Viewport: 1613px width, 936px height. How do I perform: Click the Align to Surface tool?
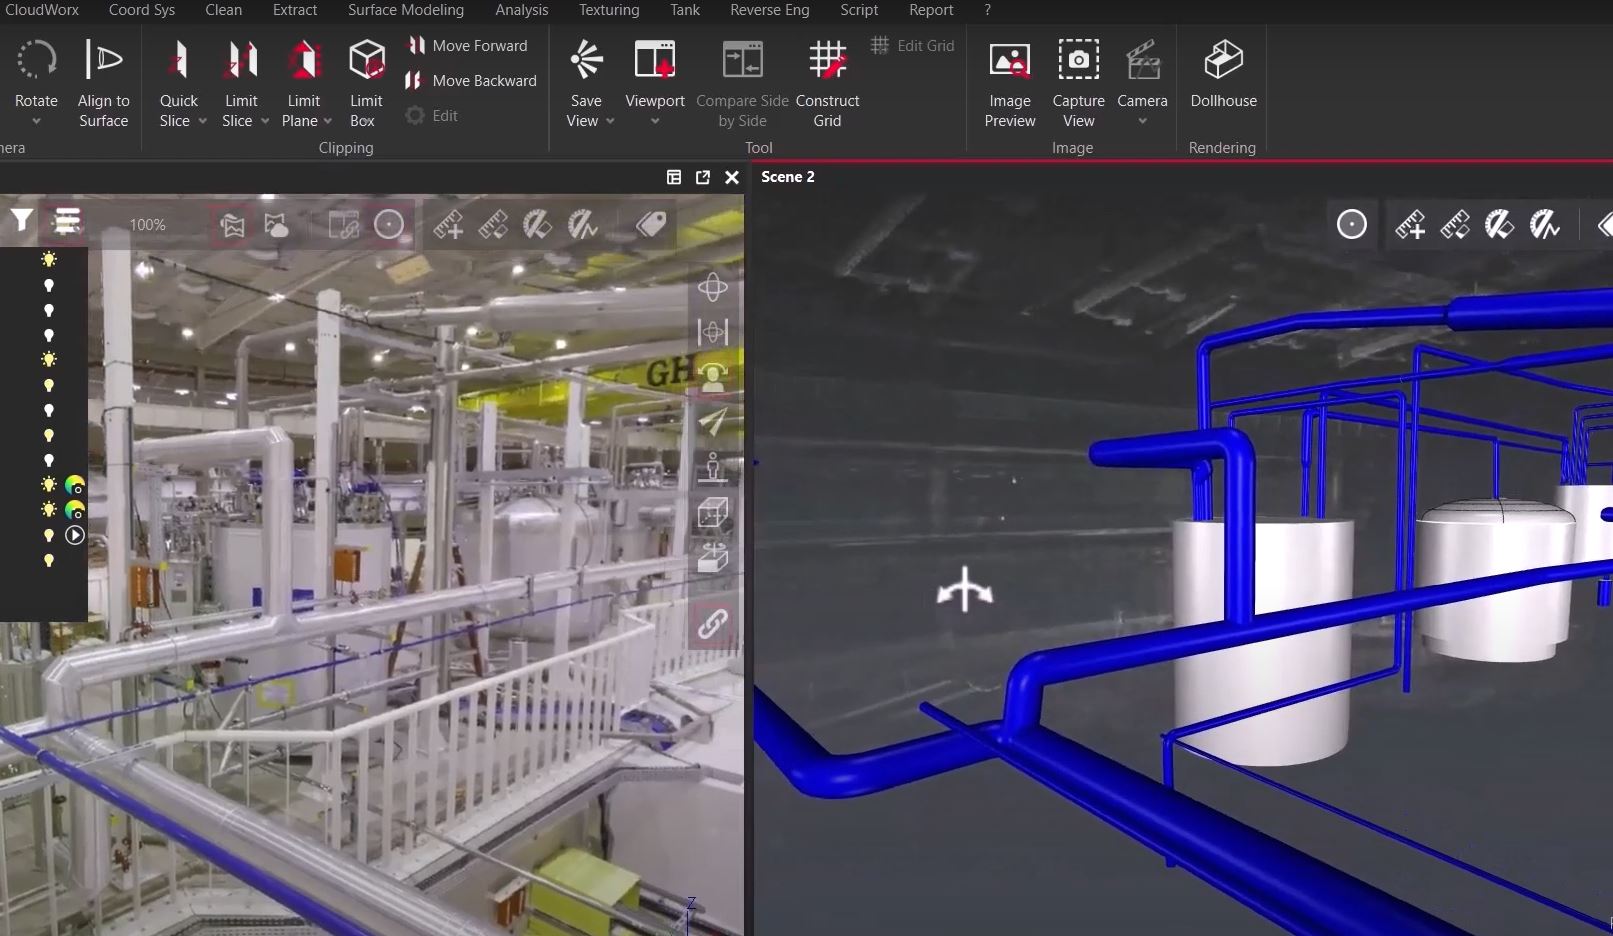coord(103,82)
